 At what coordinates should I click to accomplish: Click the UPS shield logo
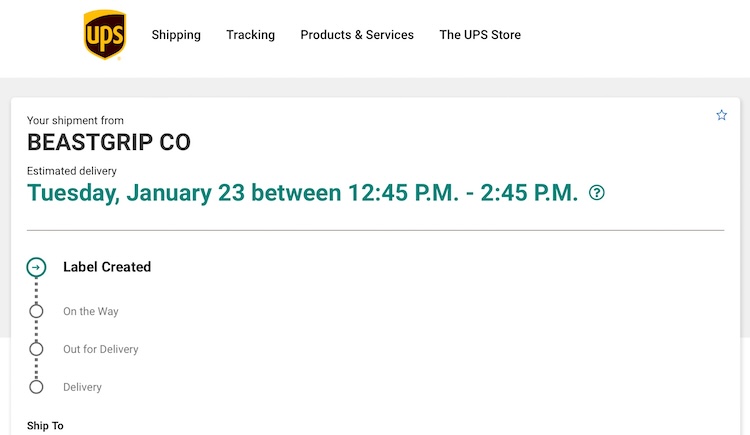[x=105, y=34]
